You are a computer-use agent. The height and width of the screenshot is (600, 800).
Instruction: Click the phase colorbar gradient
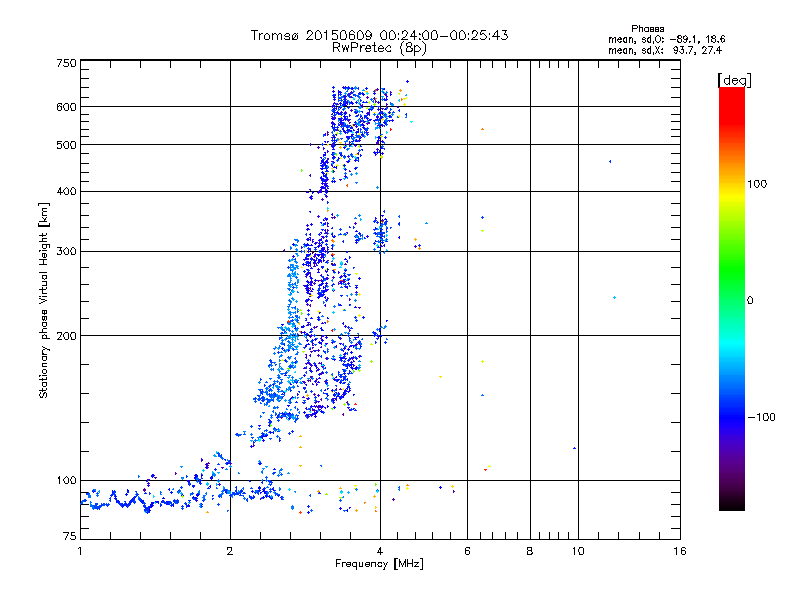[732, 298]
